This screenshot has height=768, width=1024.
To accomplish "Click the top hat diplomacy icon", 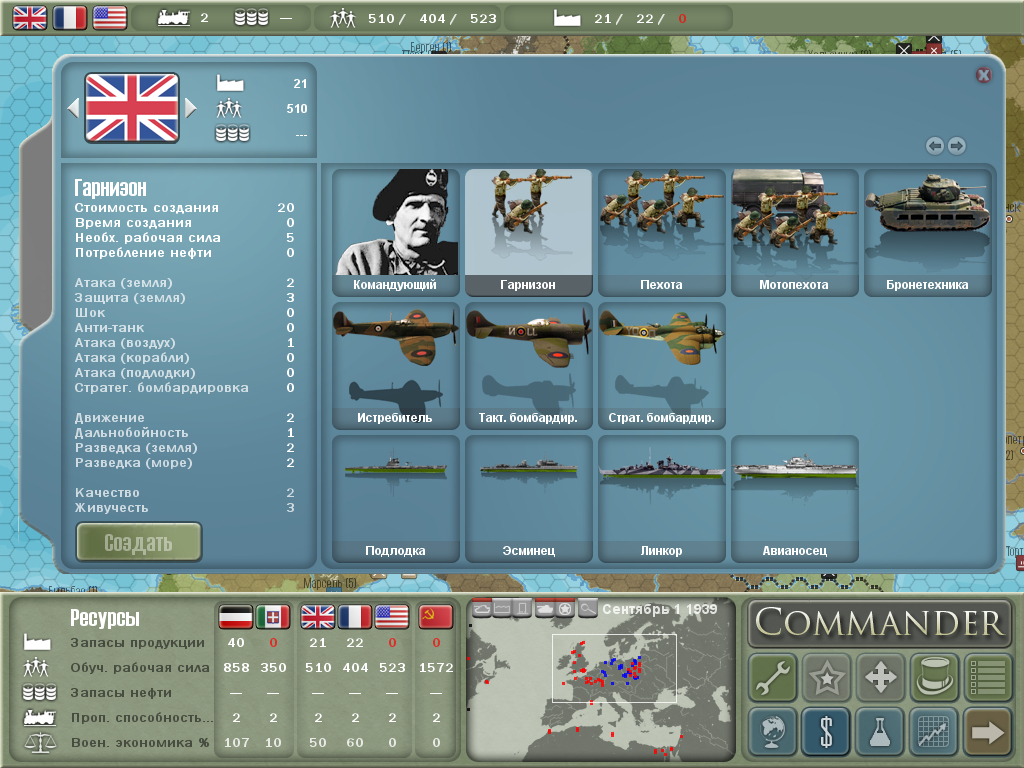I will click(934, 678).
